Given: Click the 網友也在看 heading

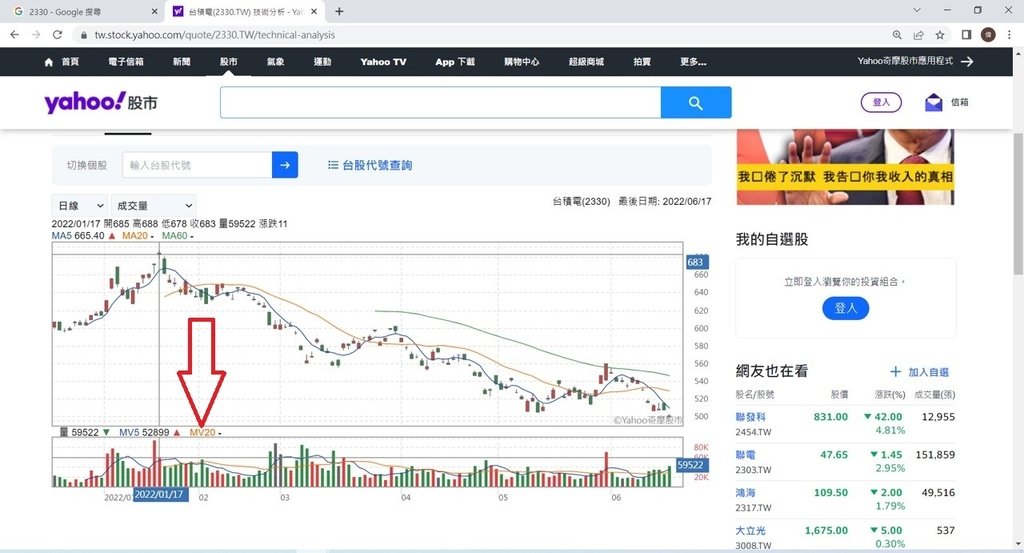Looking at the screenshot, I should [x=772, y=371].
